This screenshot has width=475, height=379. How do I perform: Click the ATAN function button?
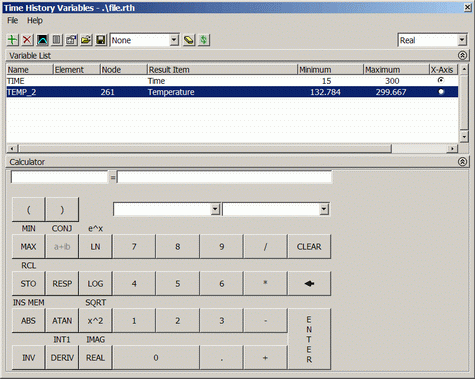(x=62, y=320)
